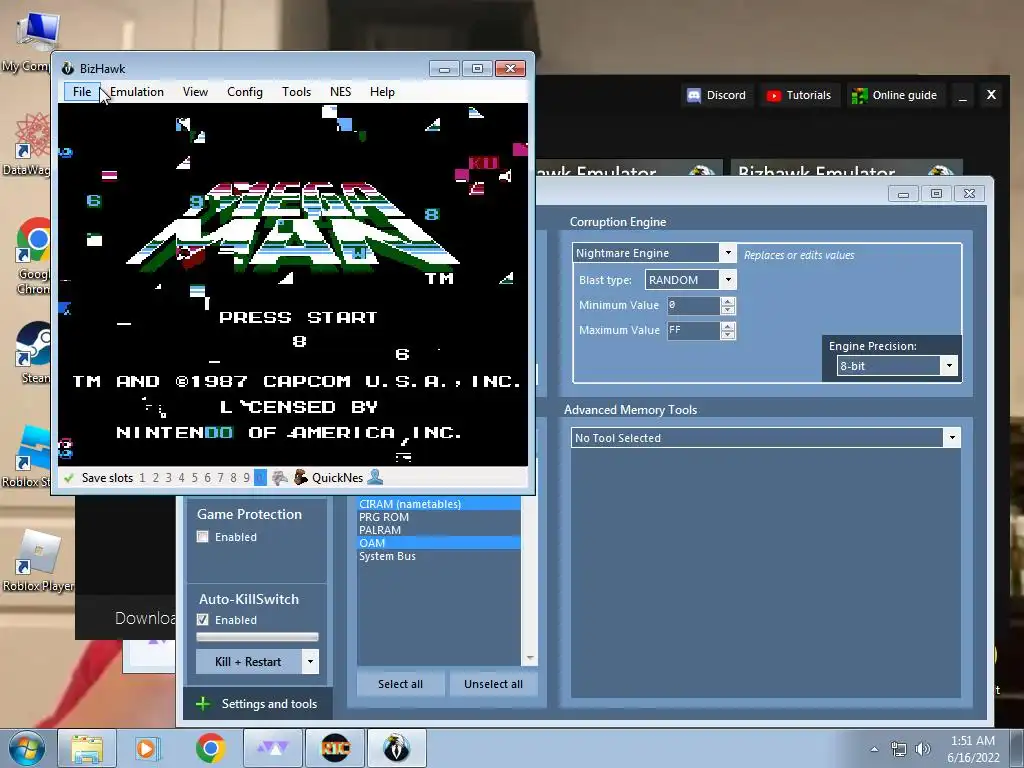Screen dimensions: 1024x768
Task: Open NES menu in BizHawk
Action: click(x=340, y=92)
